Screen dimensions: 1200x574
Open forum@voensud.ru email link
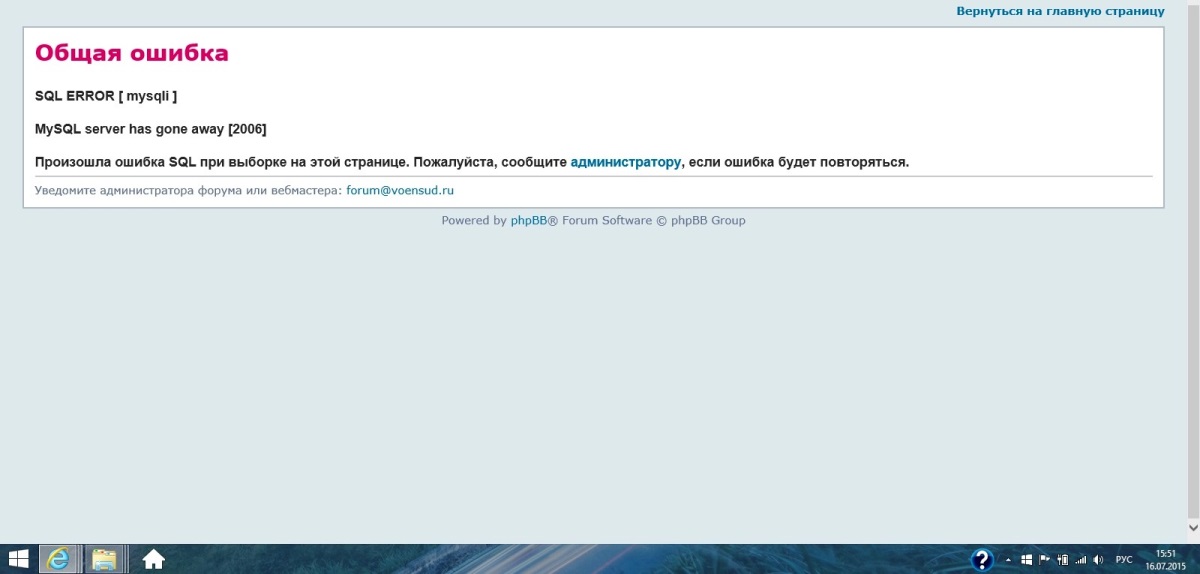coord(400,190)
